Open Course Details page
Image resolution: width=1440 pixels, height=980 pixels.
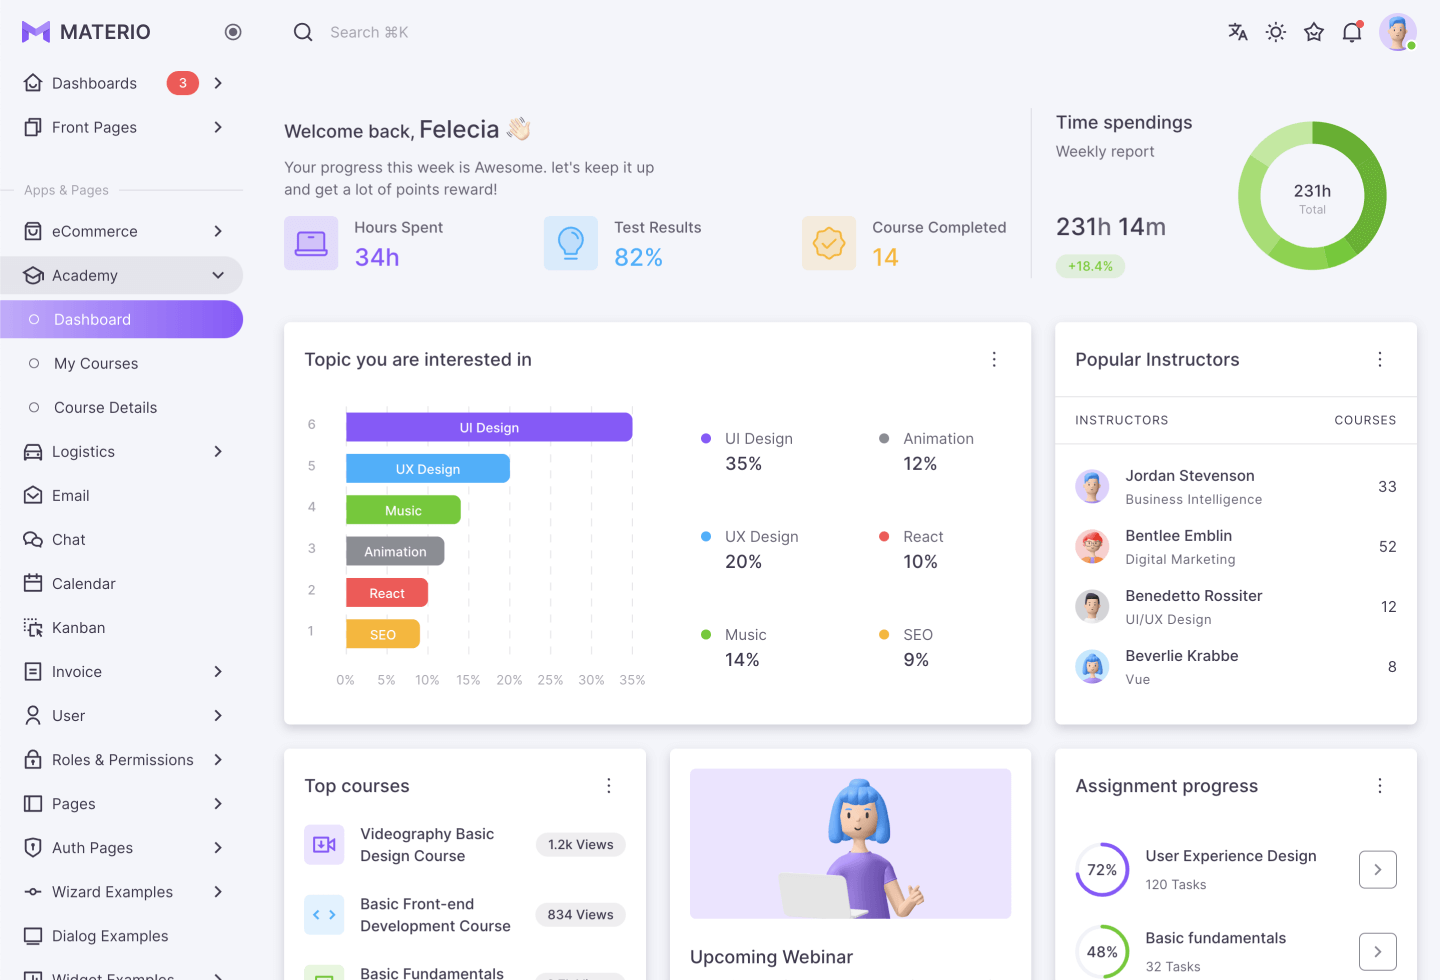pos(121,407)
